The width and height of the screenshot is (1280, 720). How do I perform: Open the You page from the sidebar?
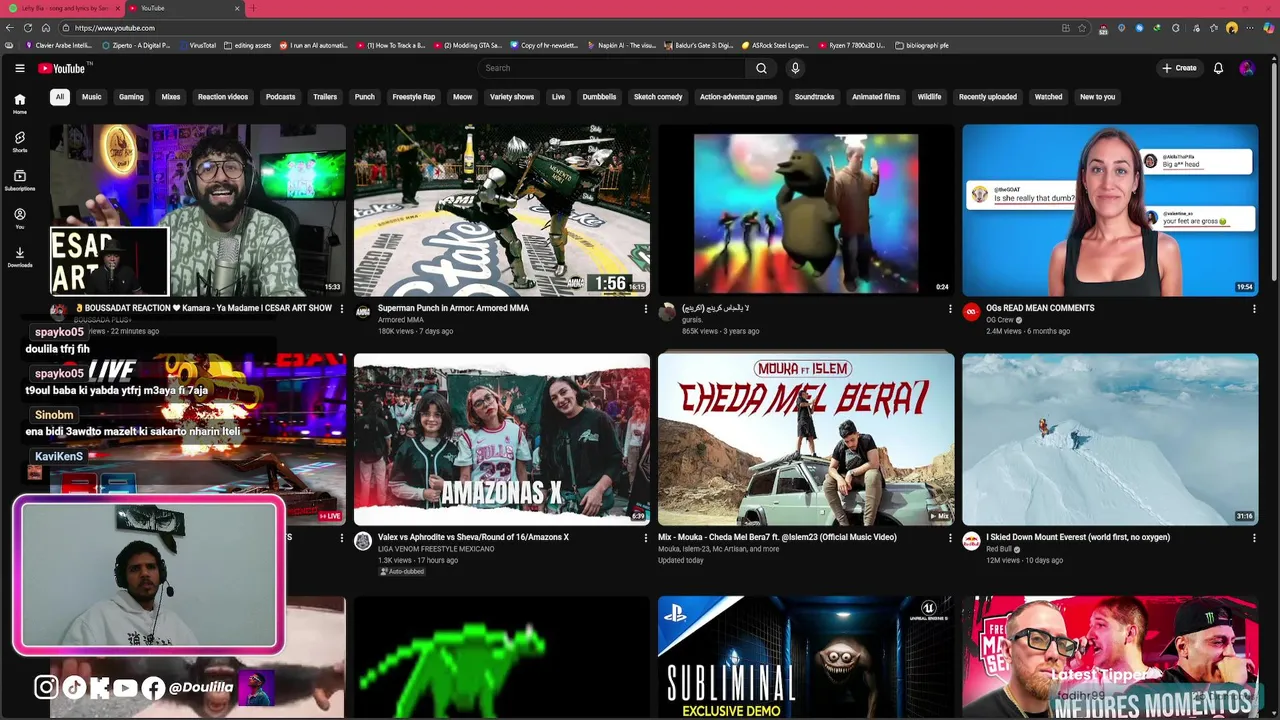point(20,218)
